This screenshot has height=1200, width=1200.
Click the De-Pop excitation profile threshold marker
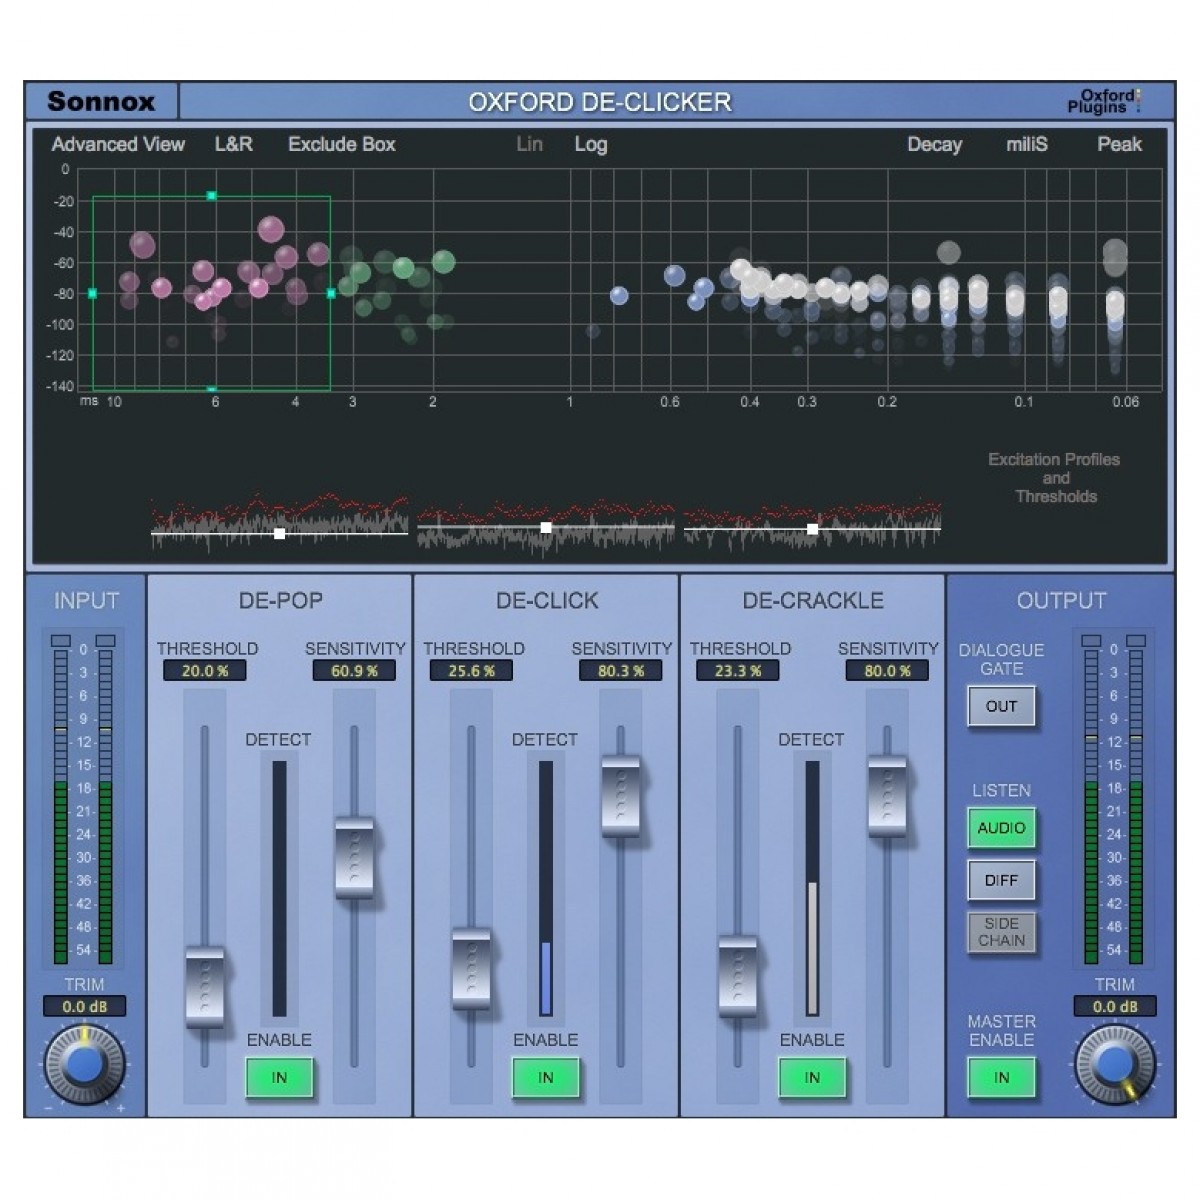279,534
